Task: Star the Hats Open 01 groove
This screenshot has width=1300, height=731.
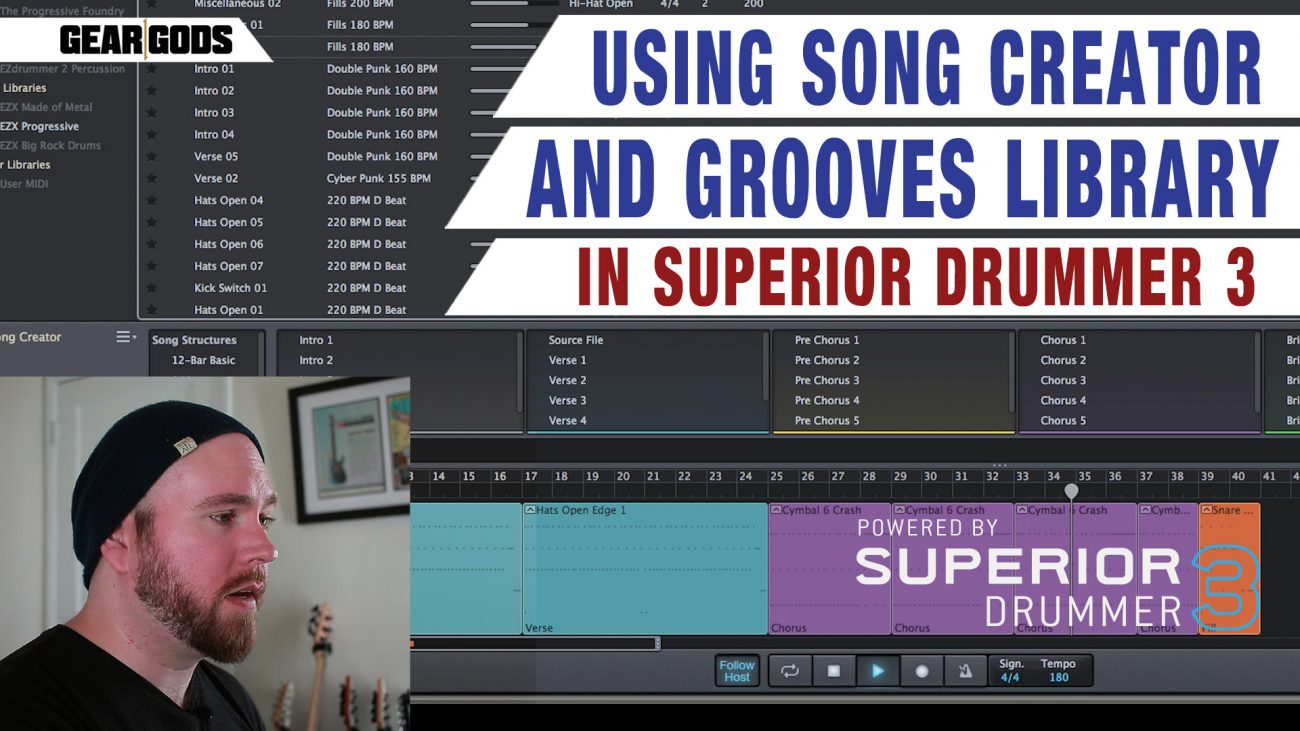Action: pyautogui.click(x=152, y=310)
